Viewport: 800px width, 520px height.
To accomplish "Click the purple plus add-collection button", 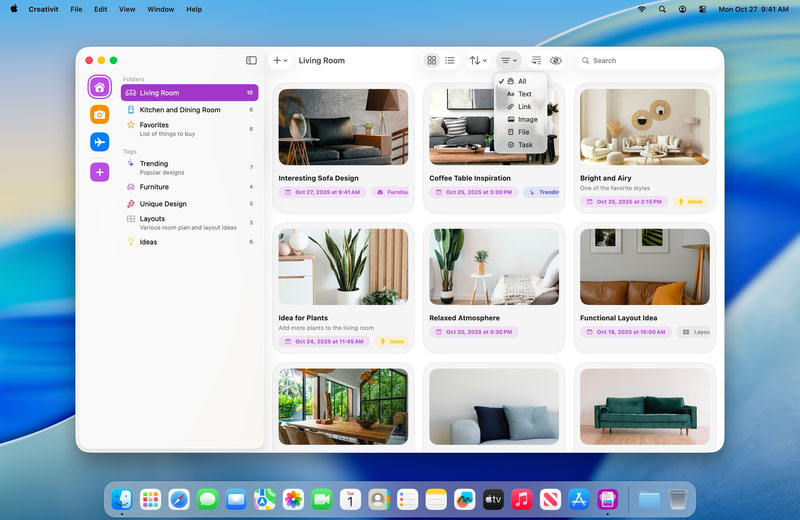I will coord(99,172).
